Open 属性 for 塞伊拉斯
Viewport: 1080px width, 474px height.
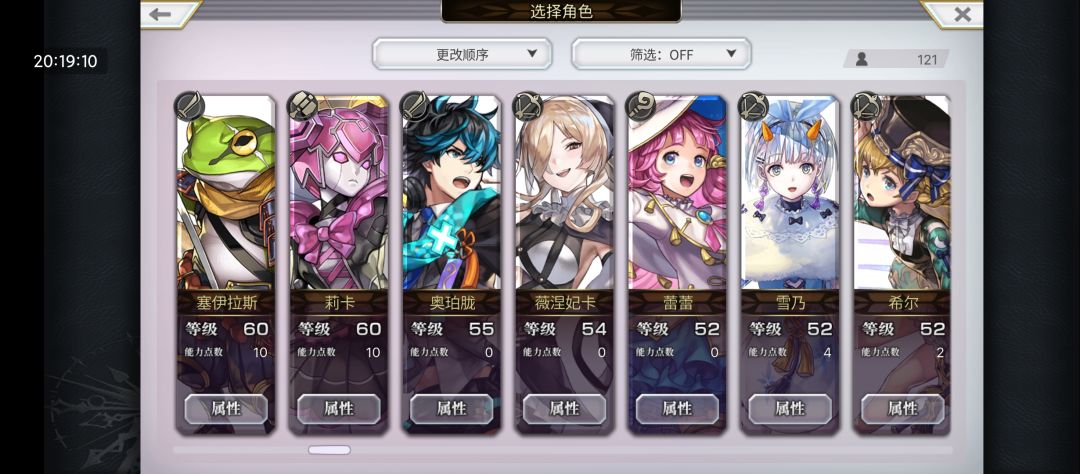click(226, 409)
